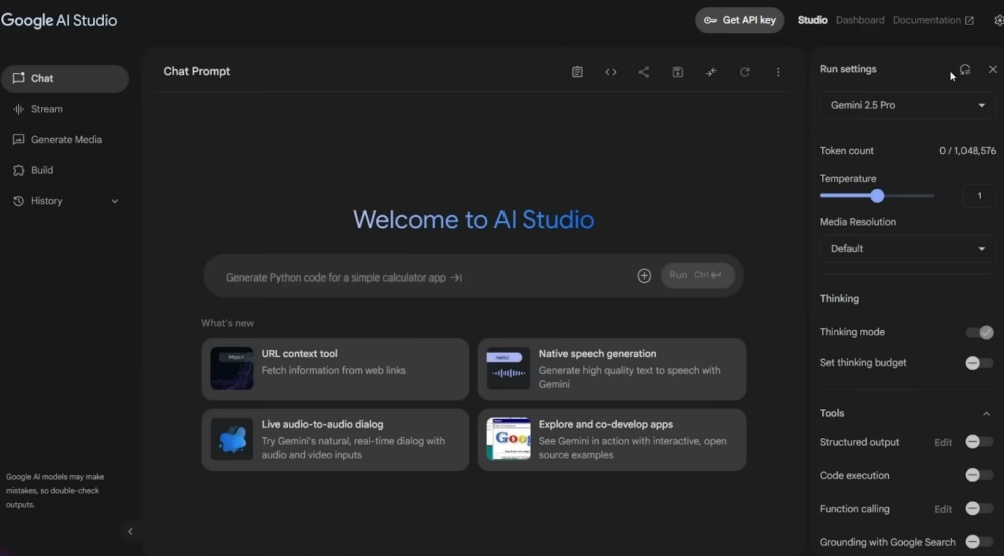Click Edit next to Structured output
This screenshot has width=1004, height=556.
pos(943,443)
